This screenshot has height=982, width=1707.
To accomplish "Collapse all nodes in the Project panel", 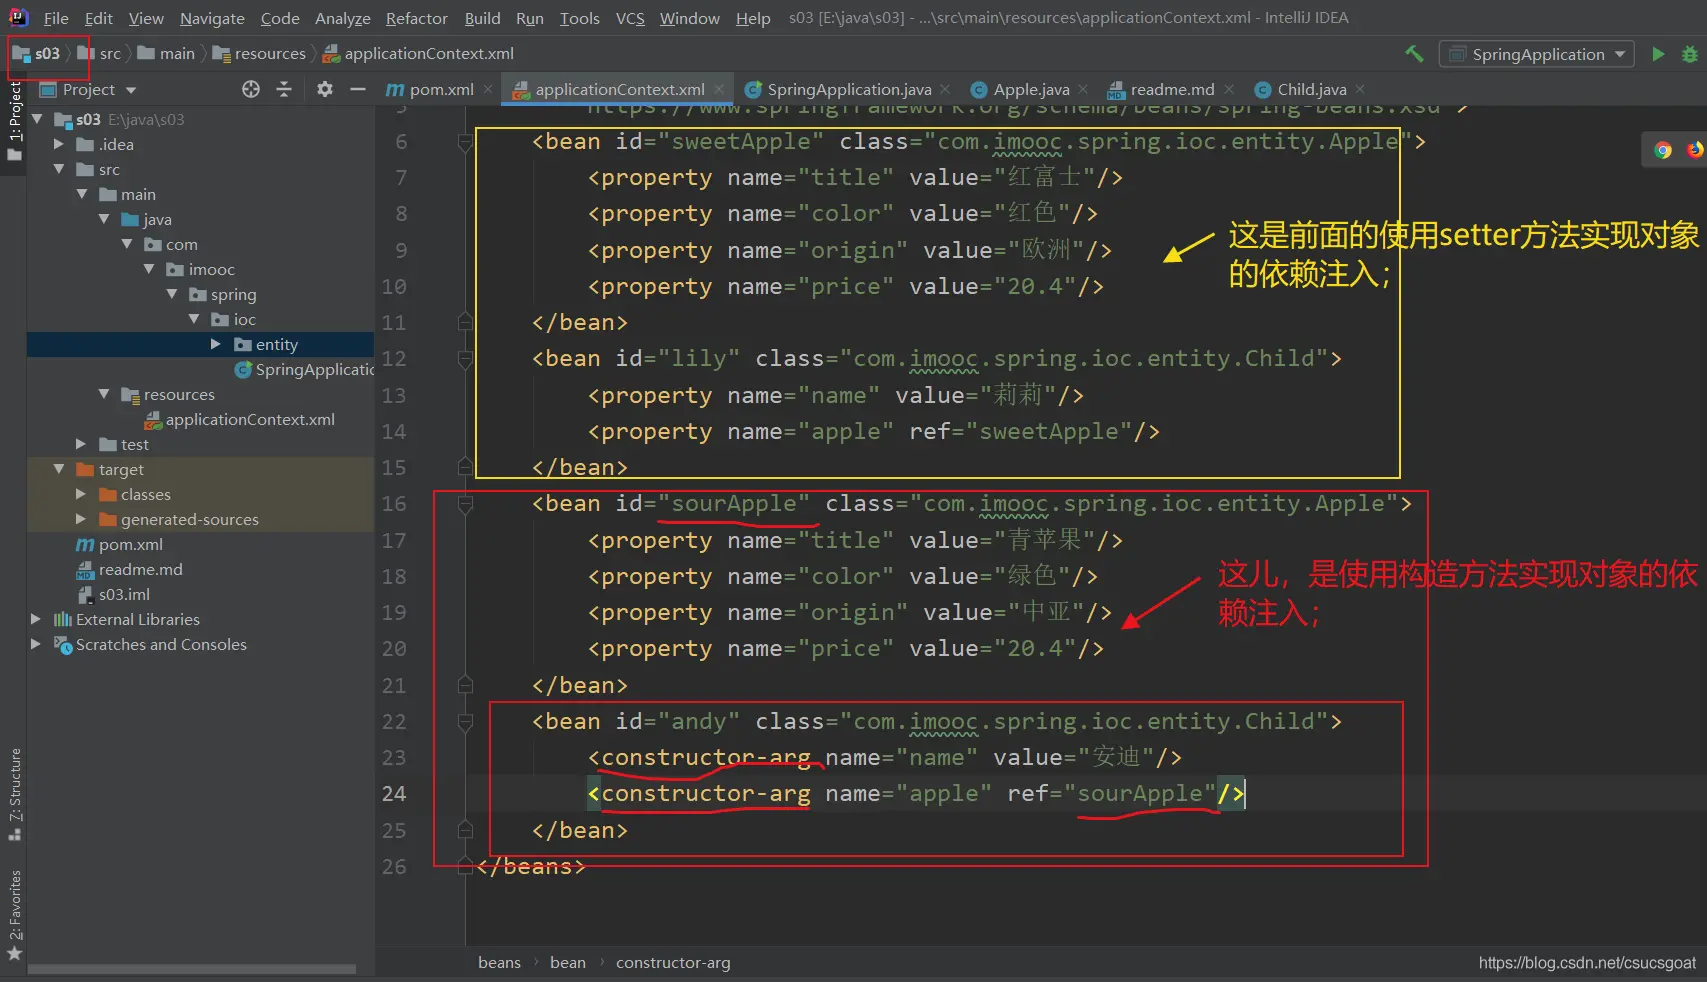I will point(284,89).
